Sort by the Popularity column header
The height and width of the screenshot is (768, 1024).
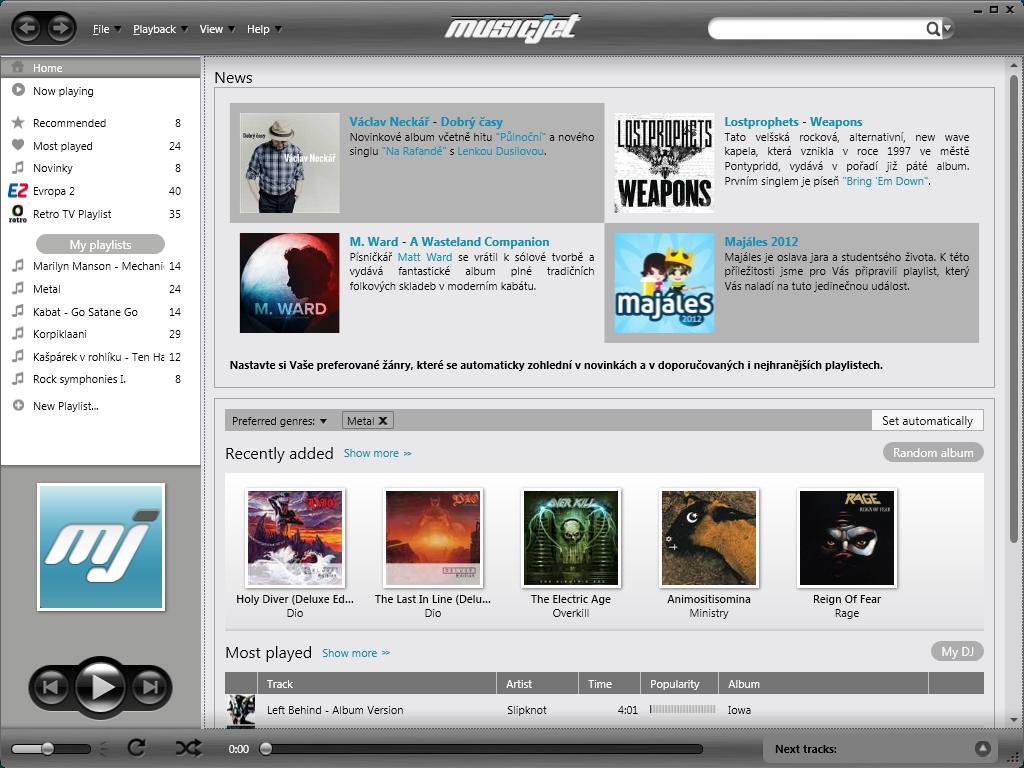point(679,684)
